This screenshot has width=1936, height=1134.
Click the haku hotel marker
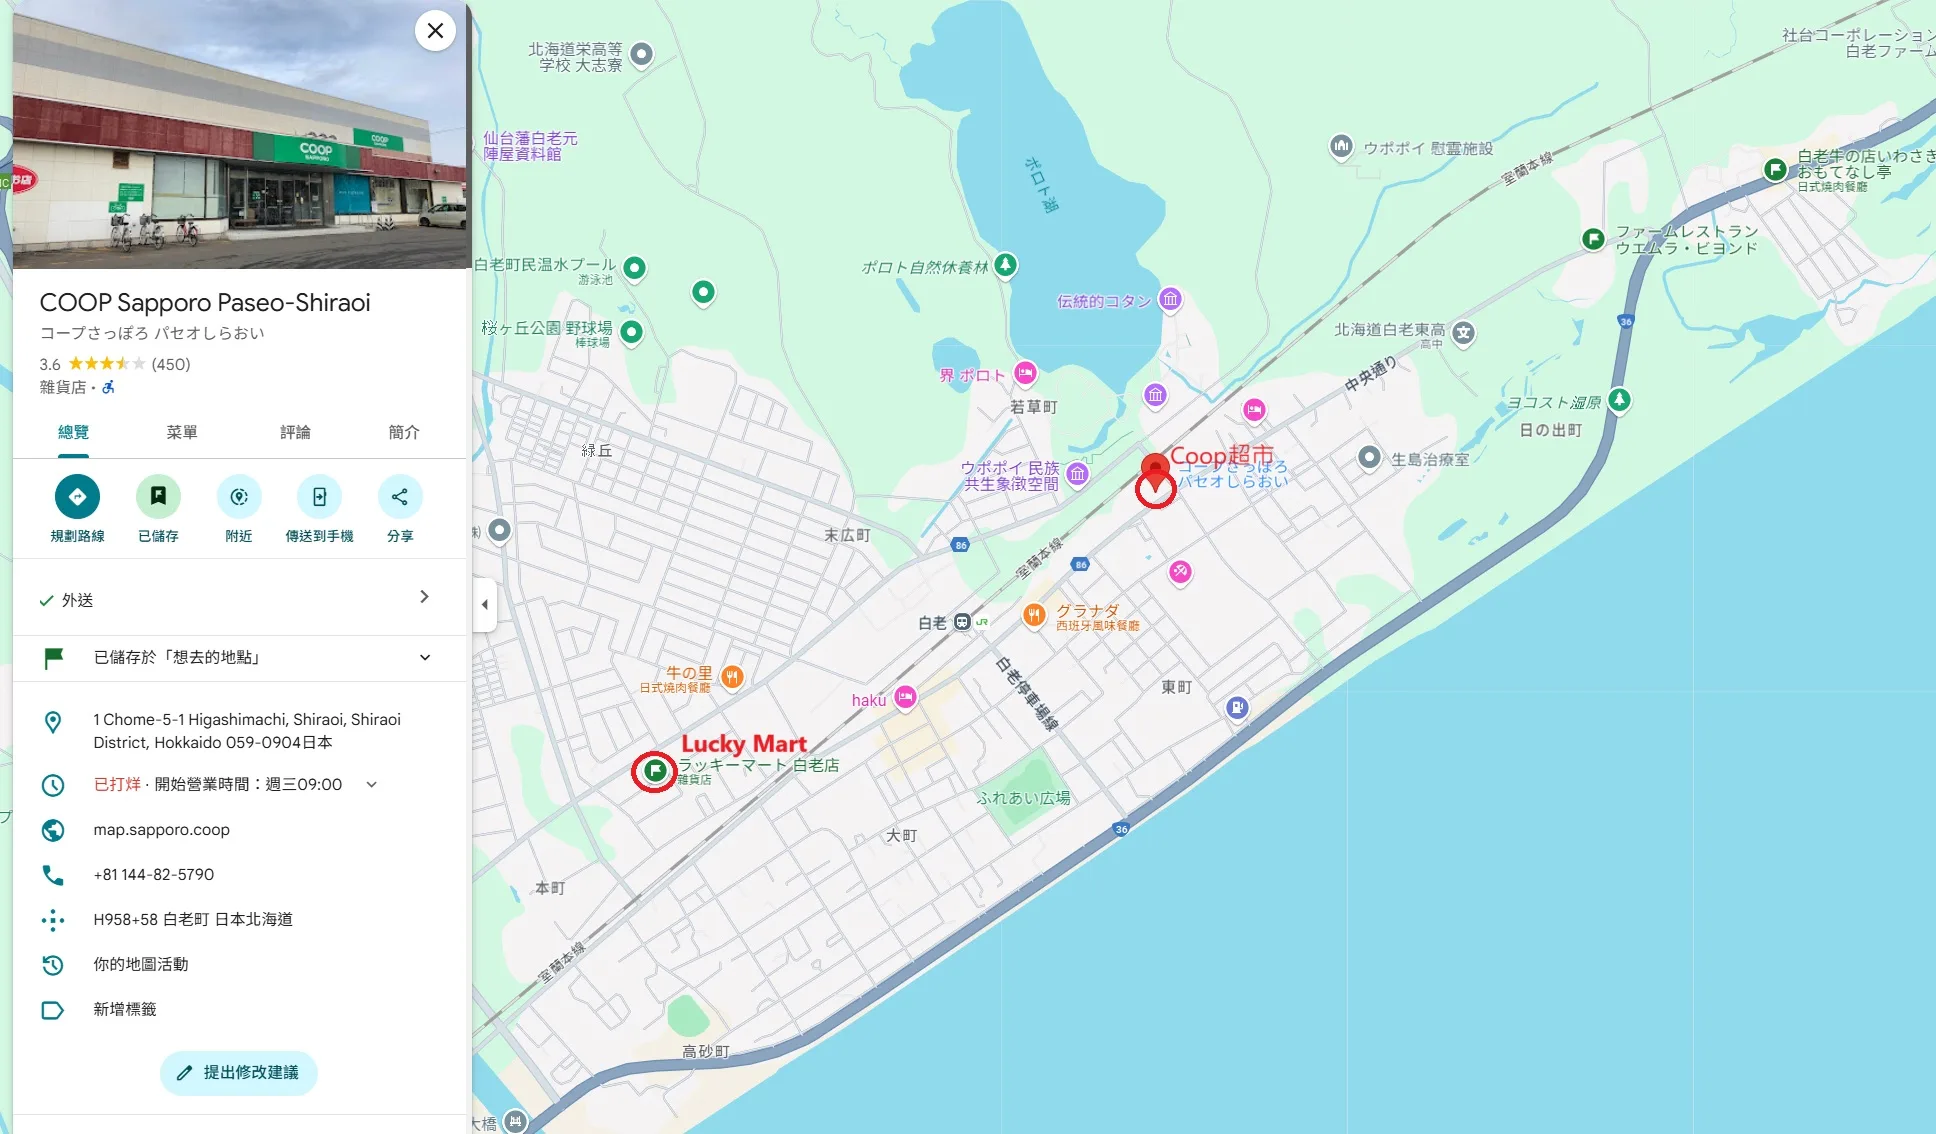[x=905, y=697]
